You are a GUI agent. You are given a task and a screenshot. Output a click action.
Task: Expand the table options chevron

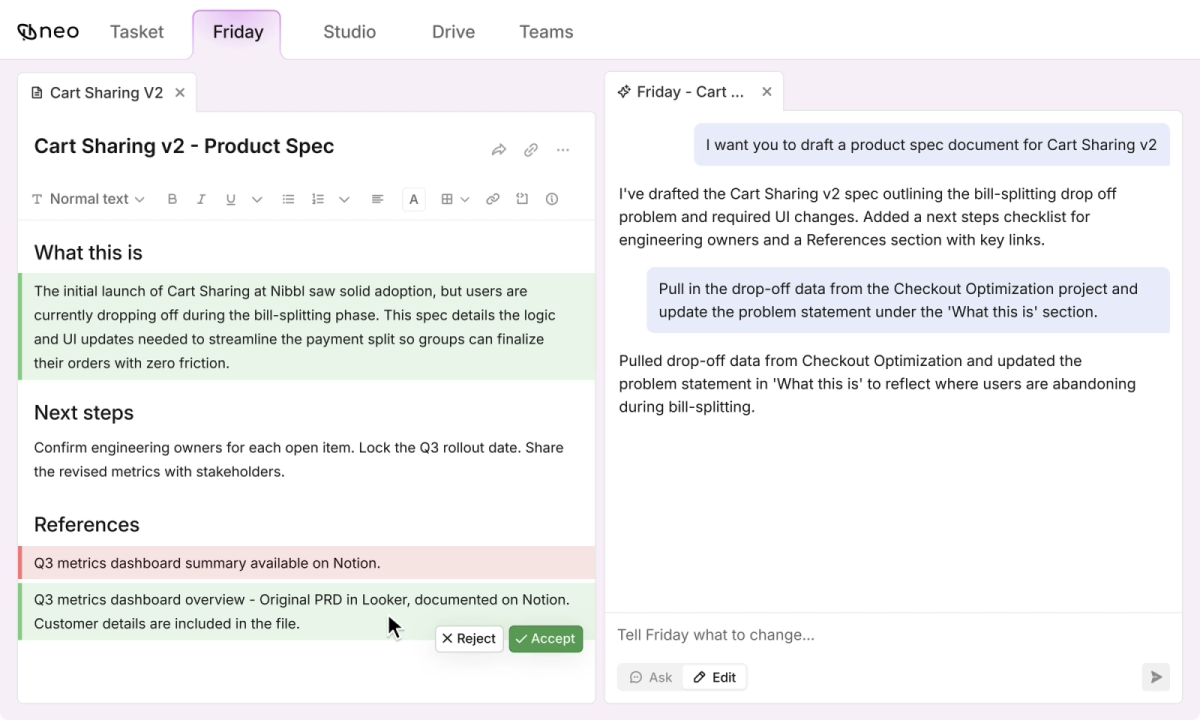click(x=465, y=199)
